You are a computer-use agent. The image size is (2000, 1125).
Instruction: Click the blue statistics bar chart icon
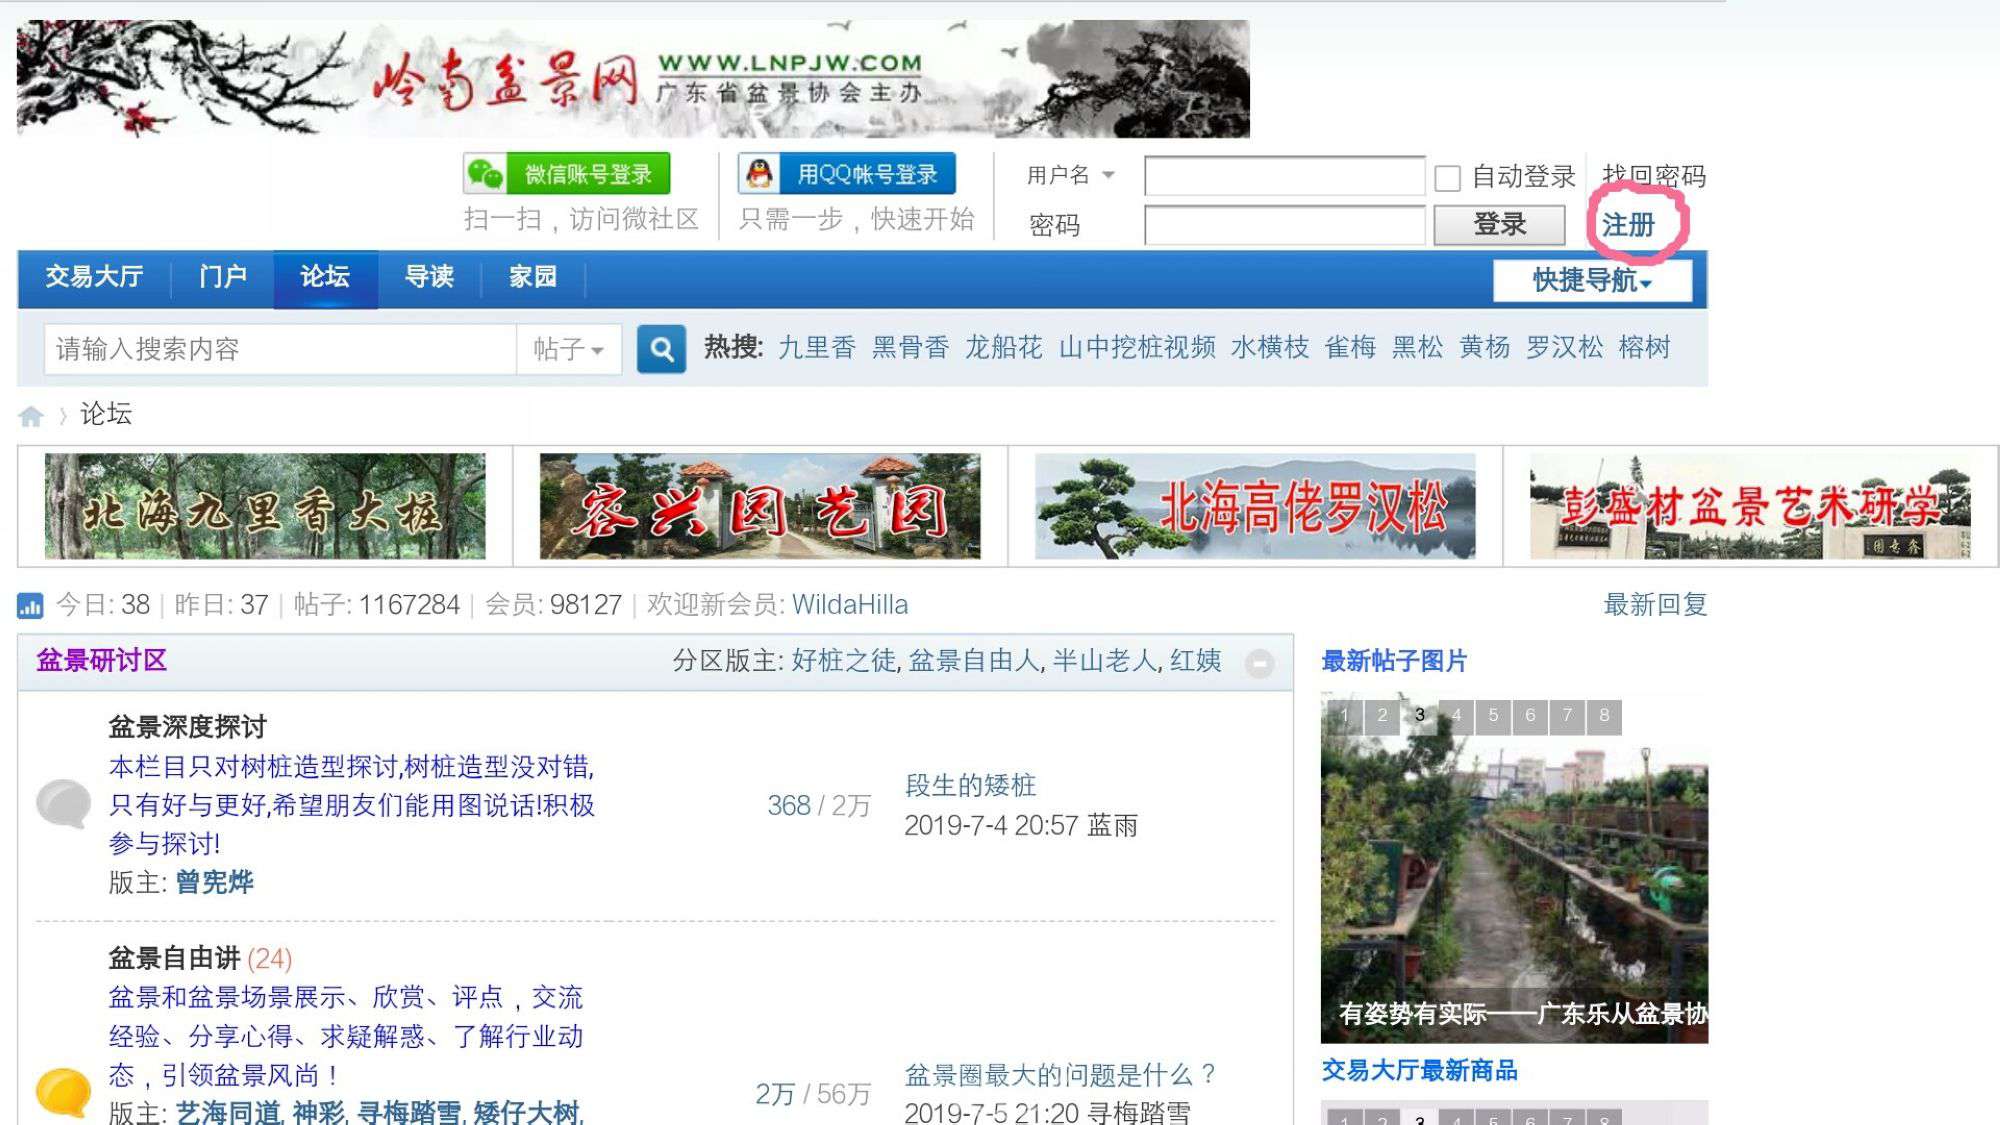click(30, 605)
